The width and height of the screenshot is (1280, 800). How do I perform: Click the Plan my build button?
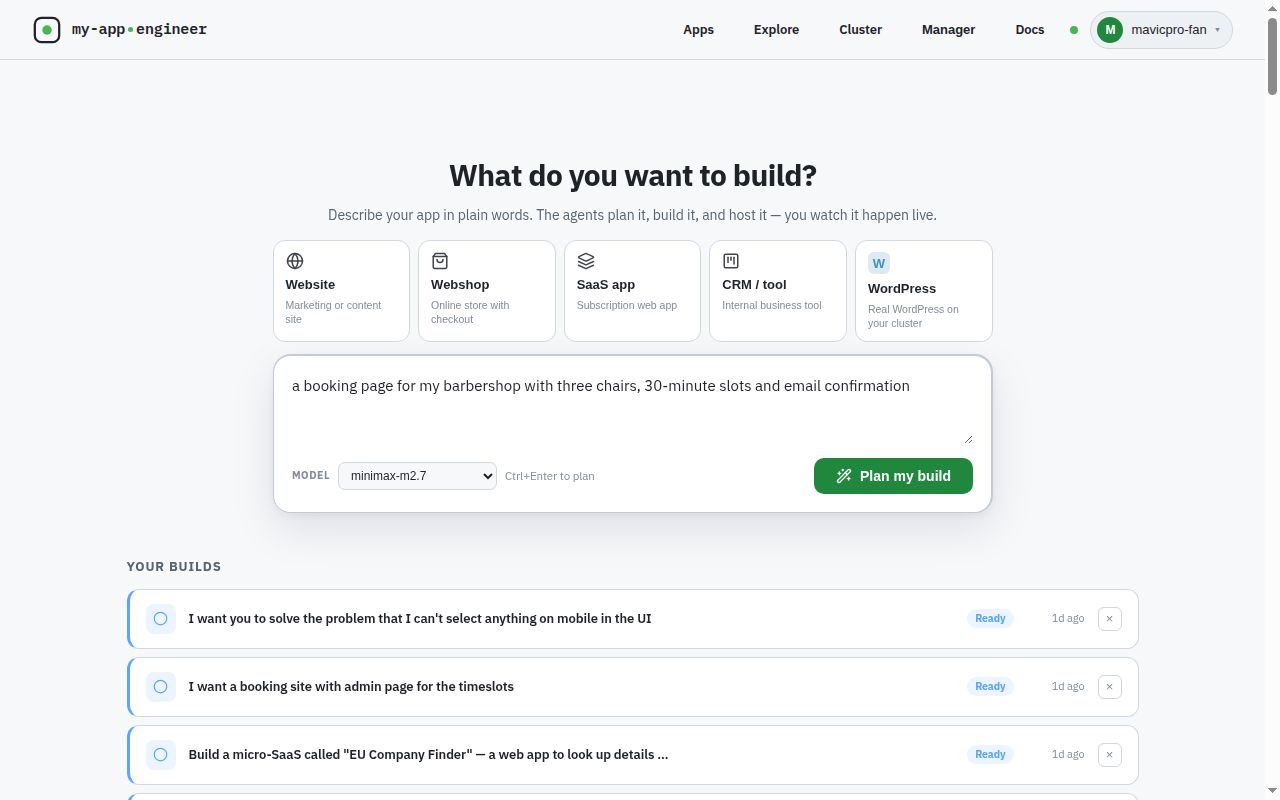(x=893, y=476)
